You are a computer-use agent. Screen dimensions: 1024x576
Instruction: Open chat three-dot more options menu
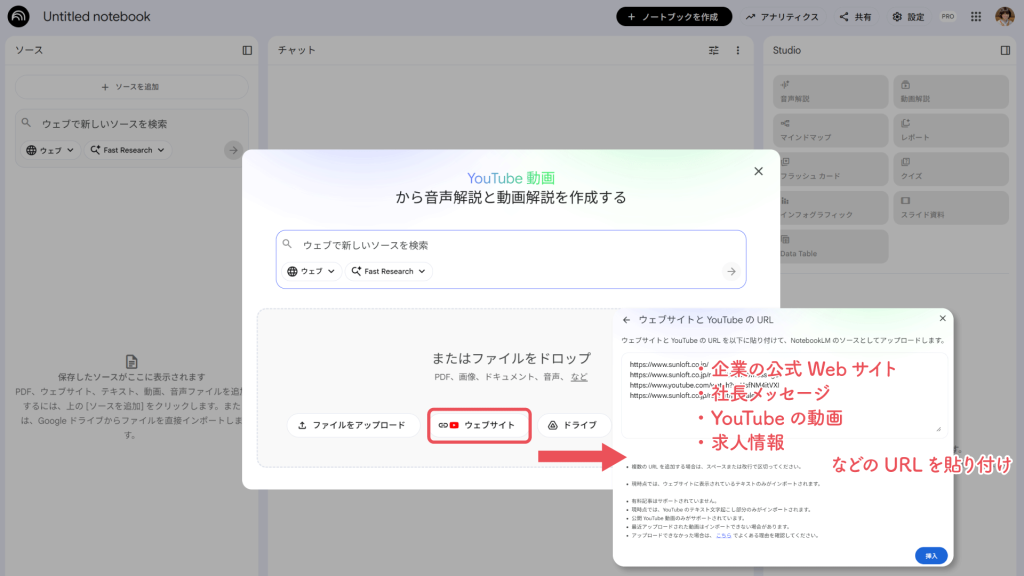click(738, 50)
